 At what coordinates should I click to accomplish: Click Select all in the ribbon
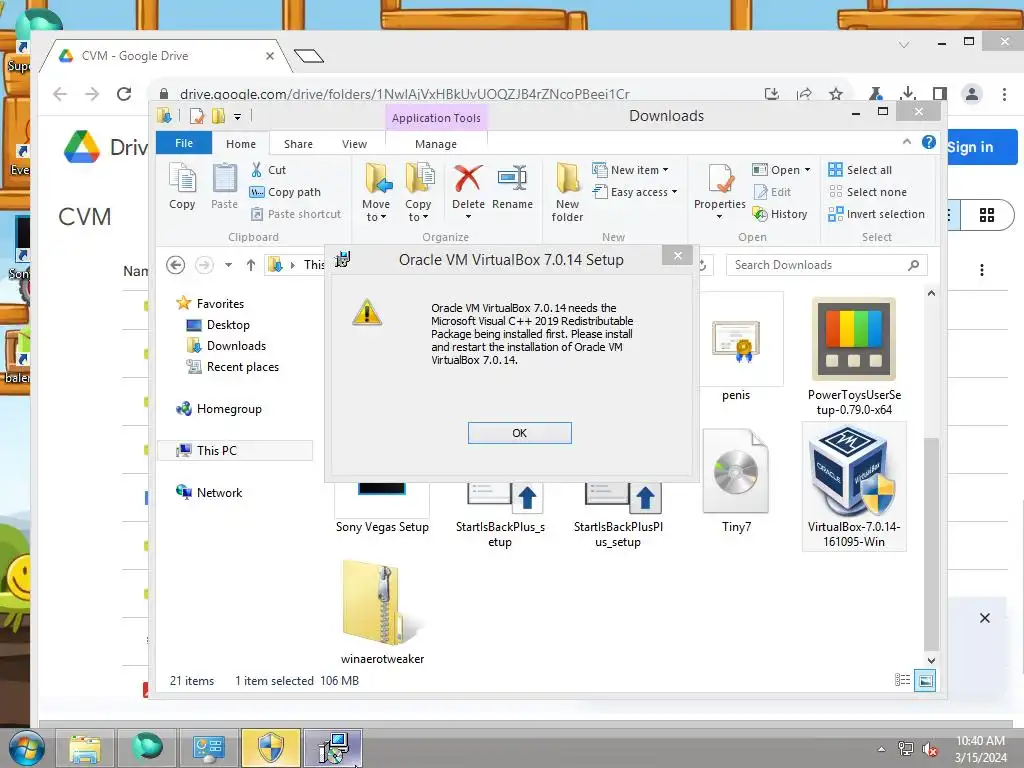(x=860, y=170)
